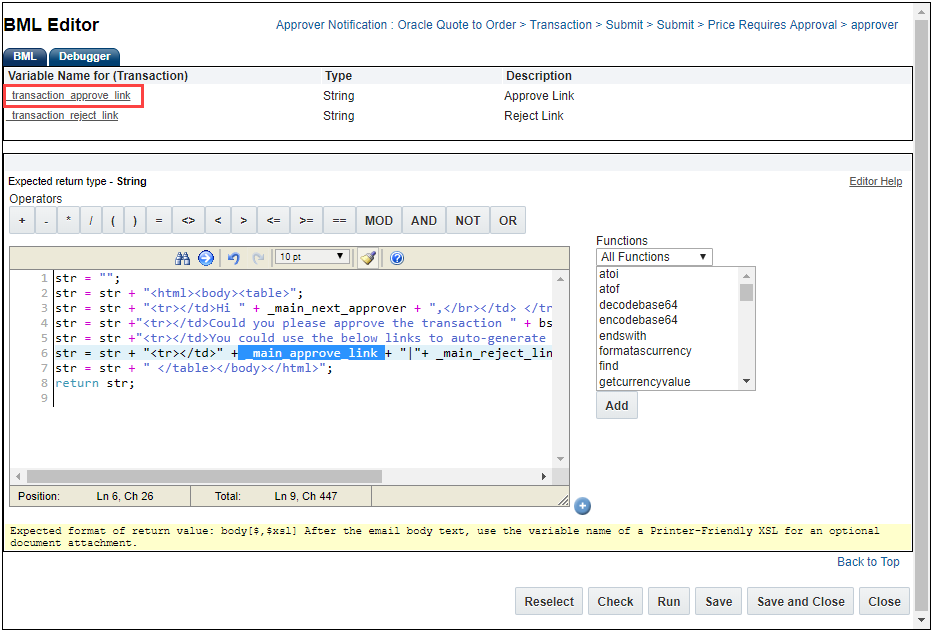Insert the not-equal operator <>
Viewport: 933px width, 632px height.
(188, 220)
